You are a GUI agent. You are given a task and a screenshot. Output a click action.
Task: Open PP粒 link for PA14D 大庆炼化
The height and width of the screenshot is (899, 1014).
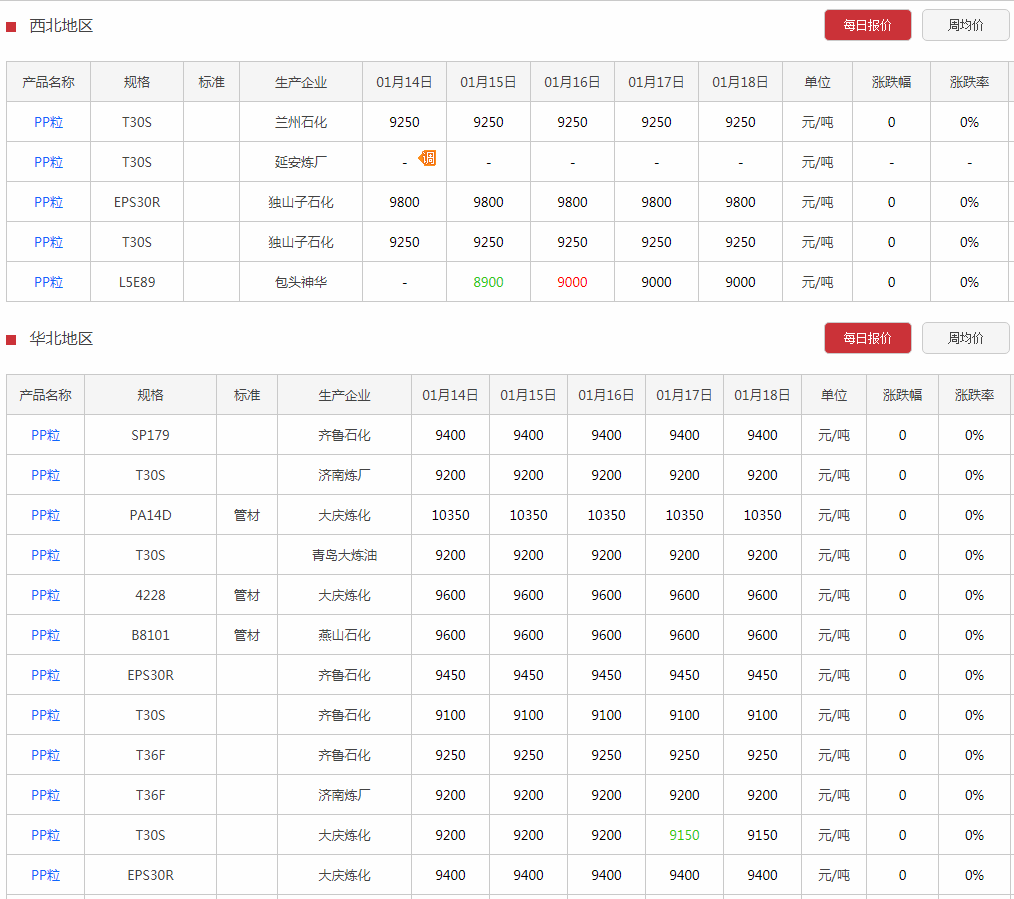point(45,515)
